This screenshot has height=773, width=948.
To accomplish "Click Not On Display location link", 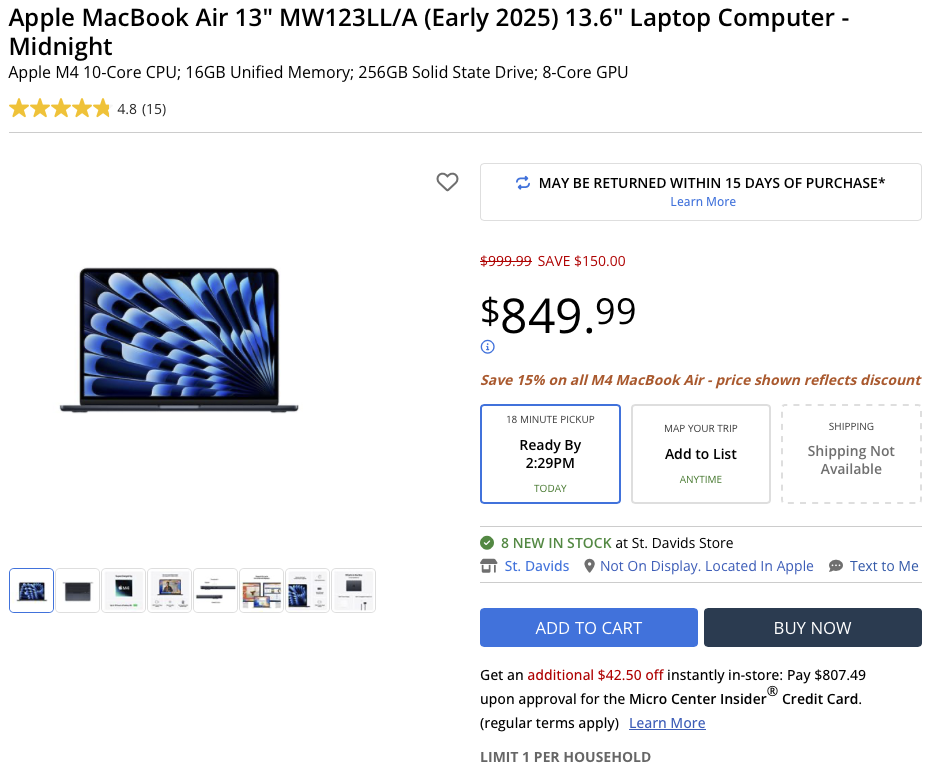I will pos(707,566).
